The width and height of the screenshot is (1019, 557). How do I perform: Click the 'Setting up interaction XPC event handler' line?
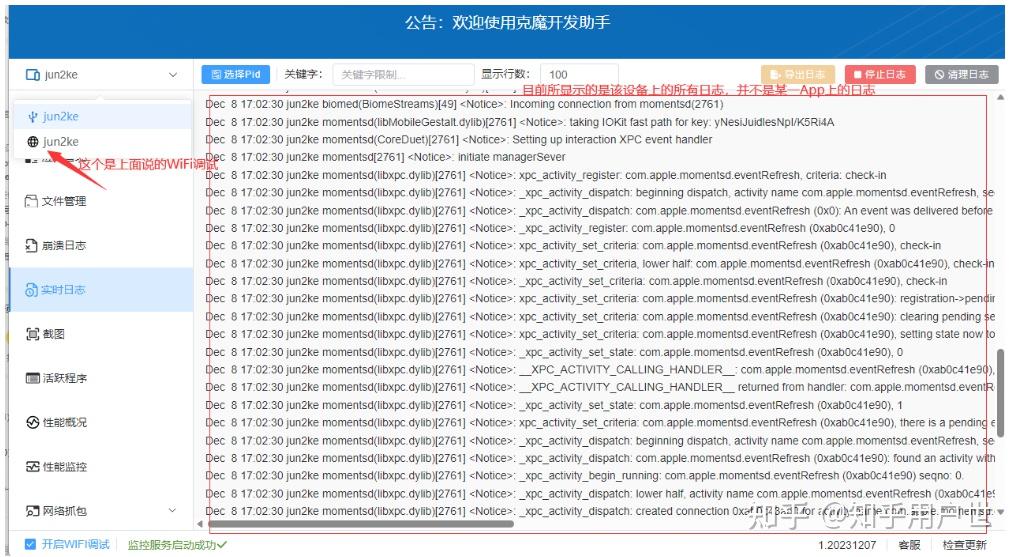pyautogui.click(x=459, y=140)
